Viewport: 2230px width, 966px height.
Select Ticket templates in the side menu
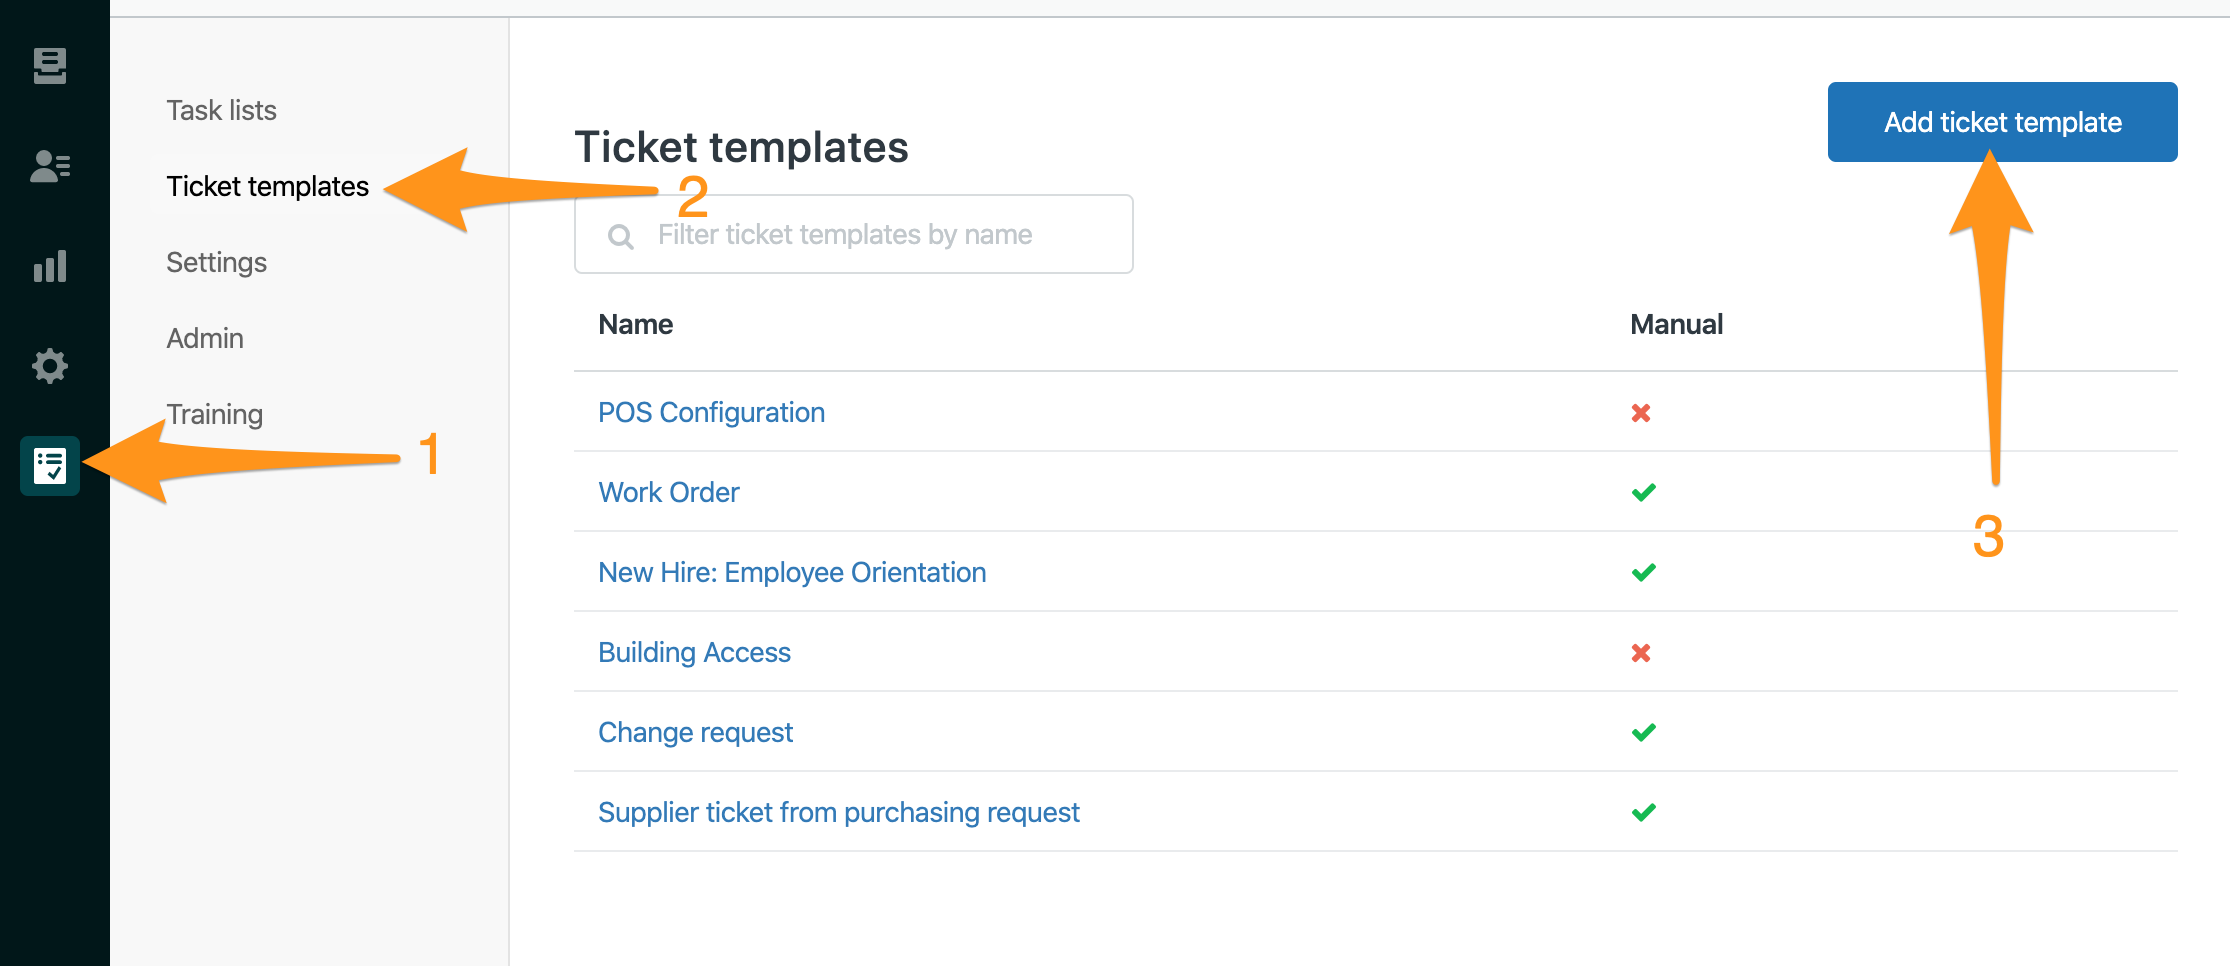tap(267, 186)
